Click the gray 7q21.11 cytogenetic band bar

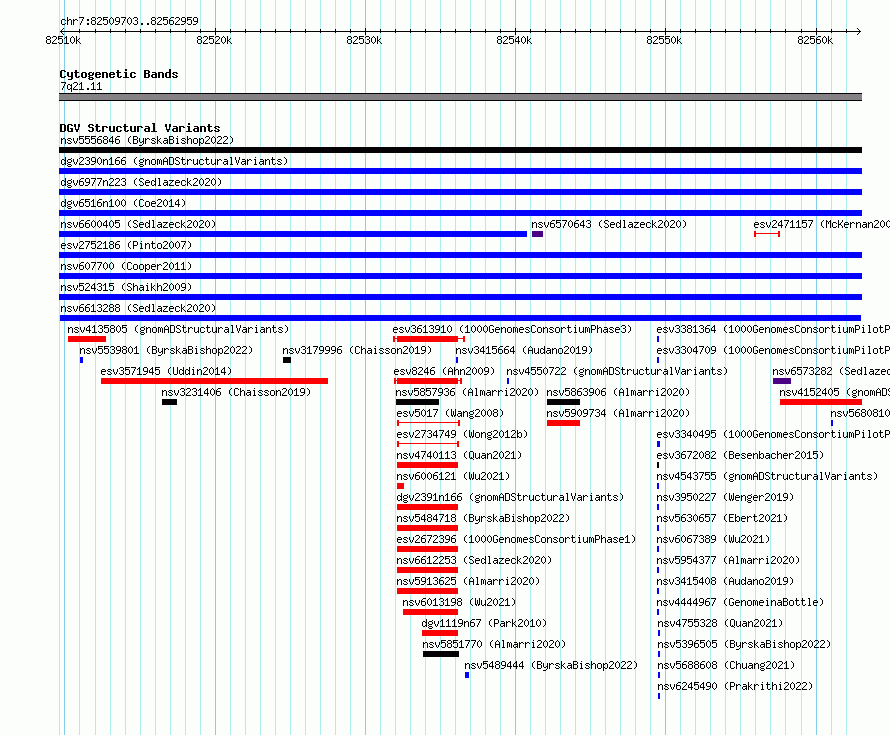click(x=460, y=97)
